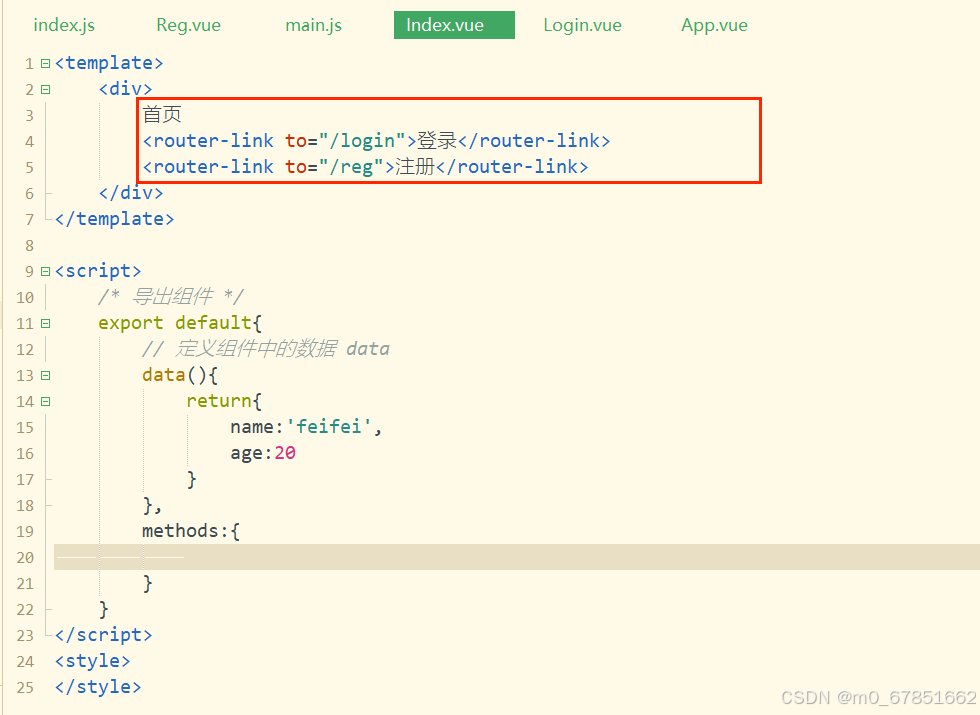The image size is (980, 715).
Task: Click the 定义组件中的数据 data comment
Action: [x=266, y=349]
